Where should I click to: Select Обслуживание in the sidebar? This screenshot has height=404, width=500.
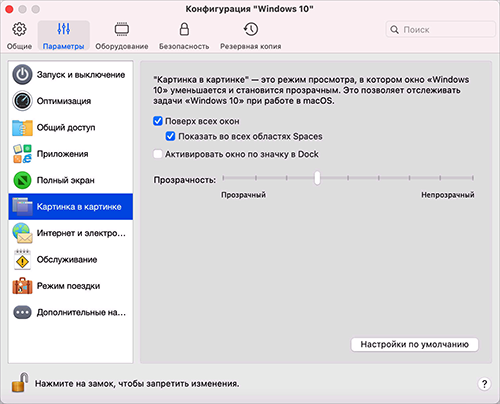(71, 259)
